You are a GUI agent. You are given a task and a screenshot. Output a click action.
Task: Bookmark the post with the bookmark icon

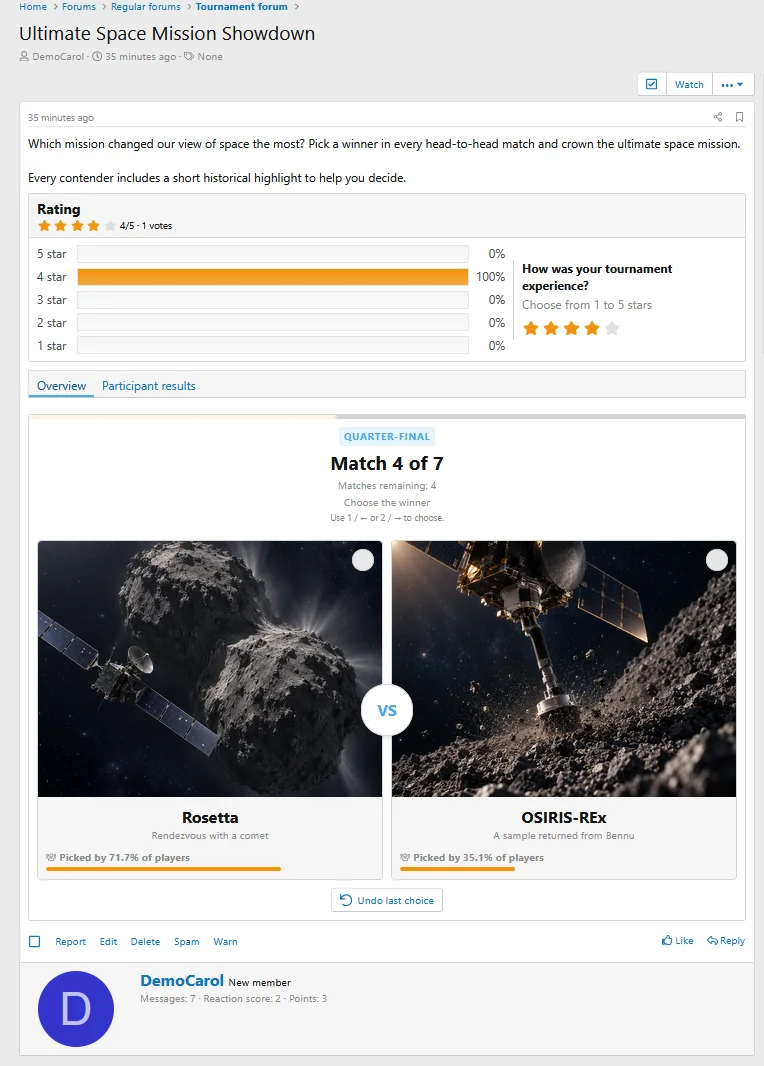(740, 117)
